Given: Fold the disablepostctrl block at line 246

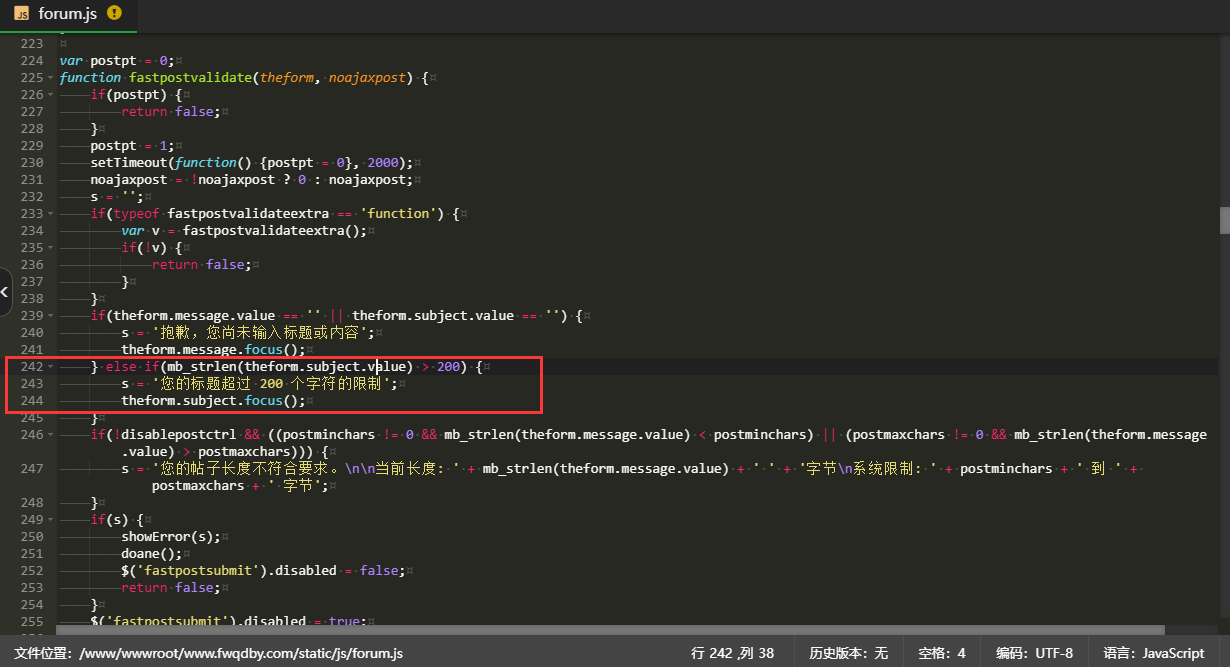Looking at the screenshot, I should coord(51,435).
